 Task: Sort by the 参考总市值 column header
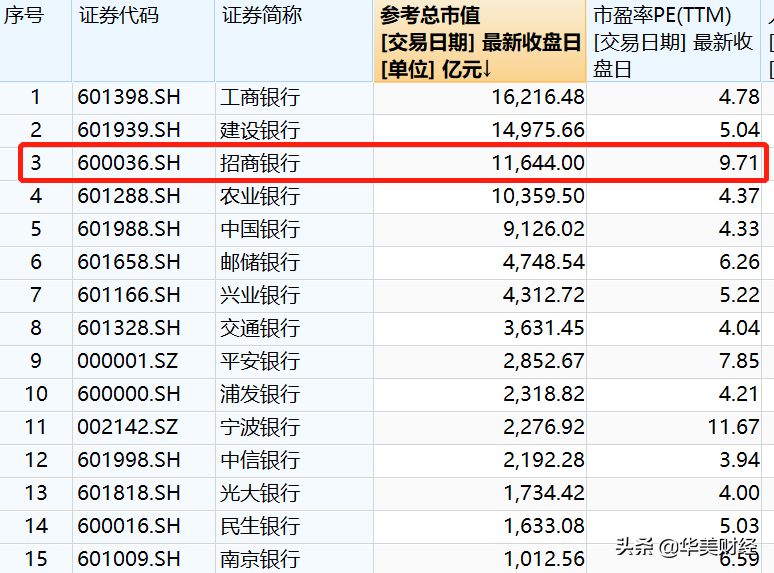click(480, 41)
